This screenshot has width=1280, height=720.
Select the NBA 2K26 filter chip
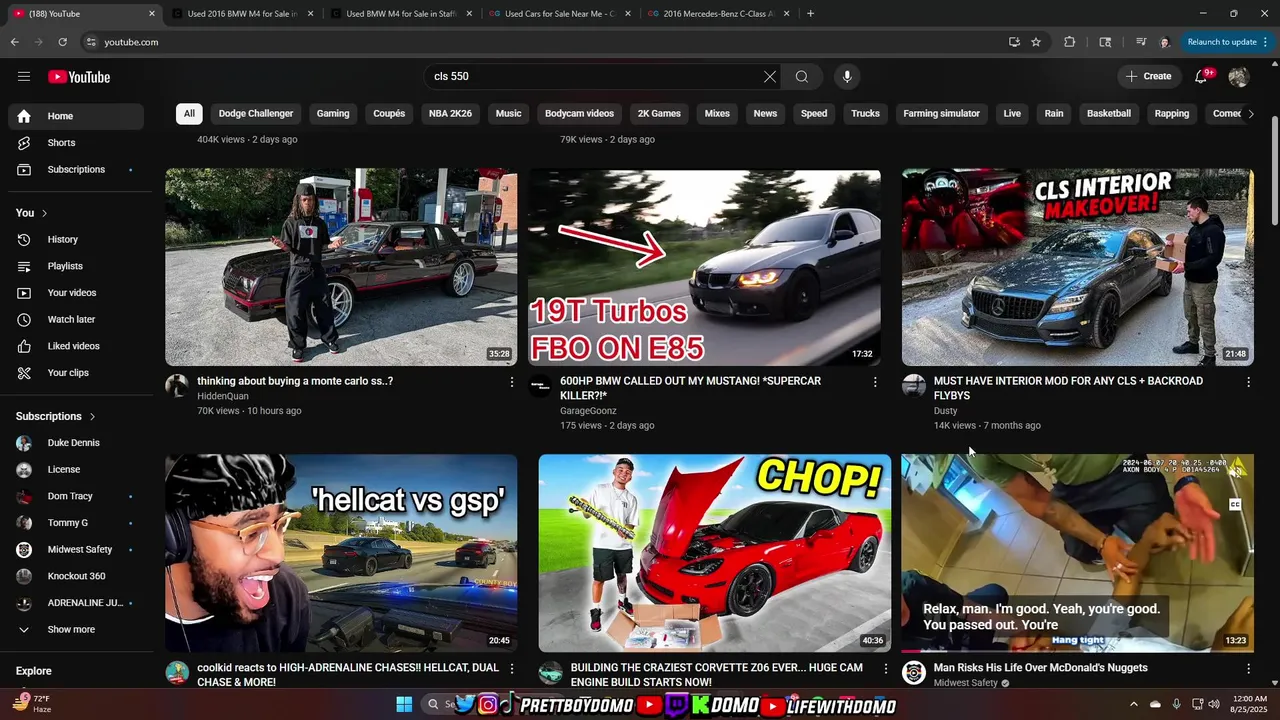(450, 114)
